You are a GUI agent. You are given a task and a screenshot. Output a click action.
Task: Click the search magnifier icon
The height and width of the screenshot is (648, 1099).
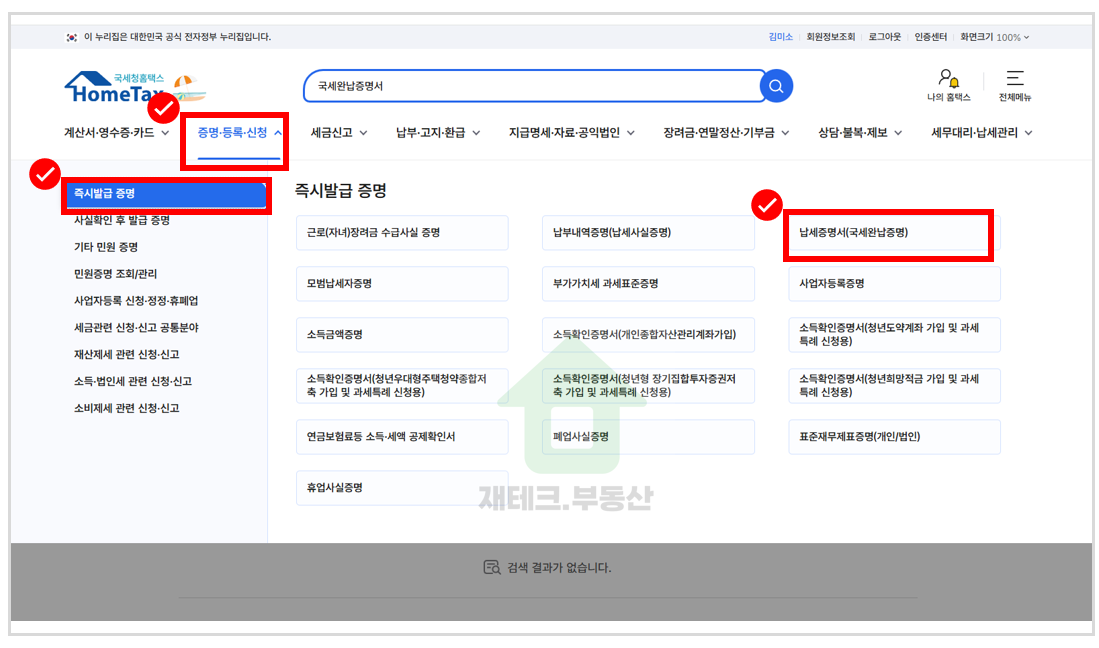(775, 86)
